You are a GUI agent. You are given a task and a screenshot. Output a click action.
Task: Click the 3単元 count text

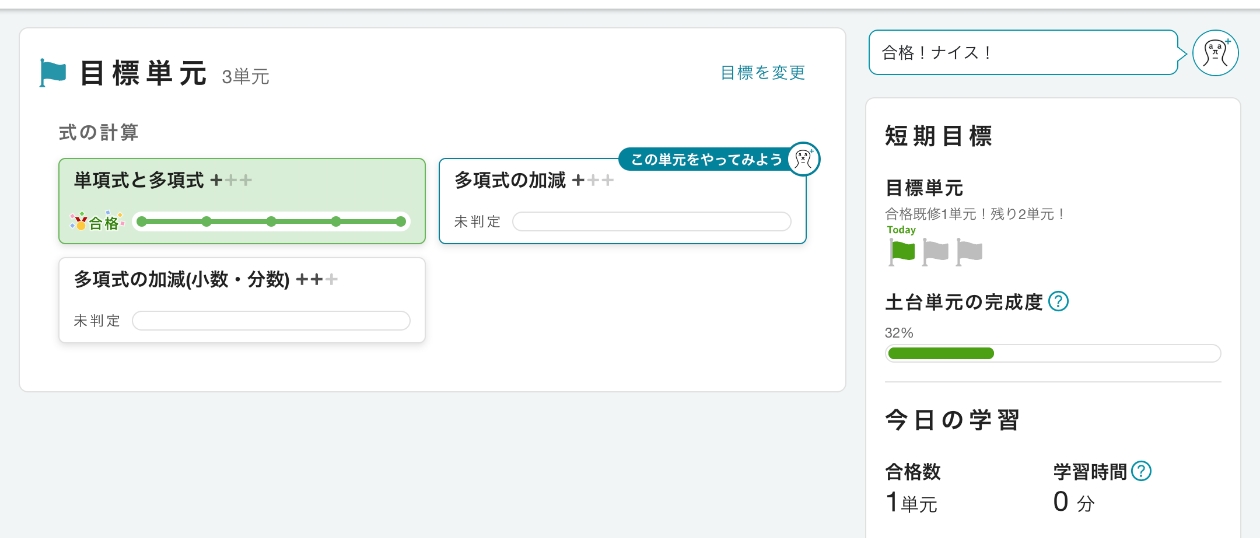click(246, 77)
